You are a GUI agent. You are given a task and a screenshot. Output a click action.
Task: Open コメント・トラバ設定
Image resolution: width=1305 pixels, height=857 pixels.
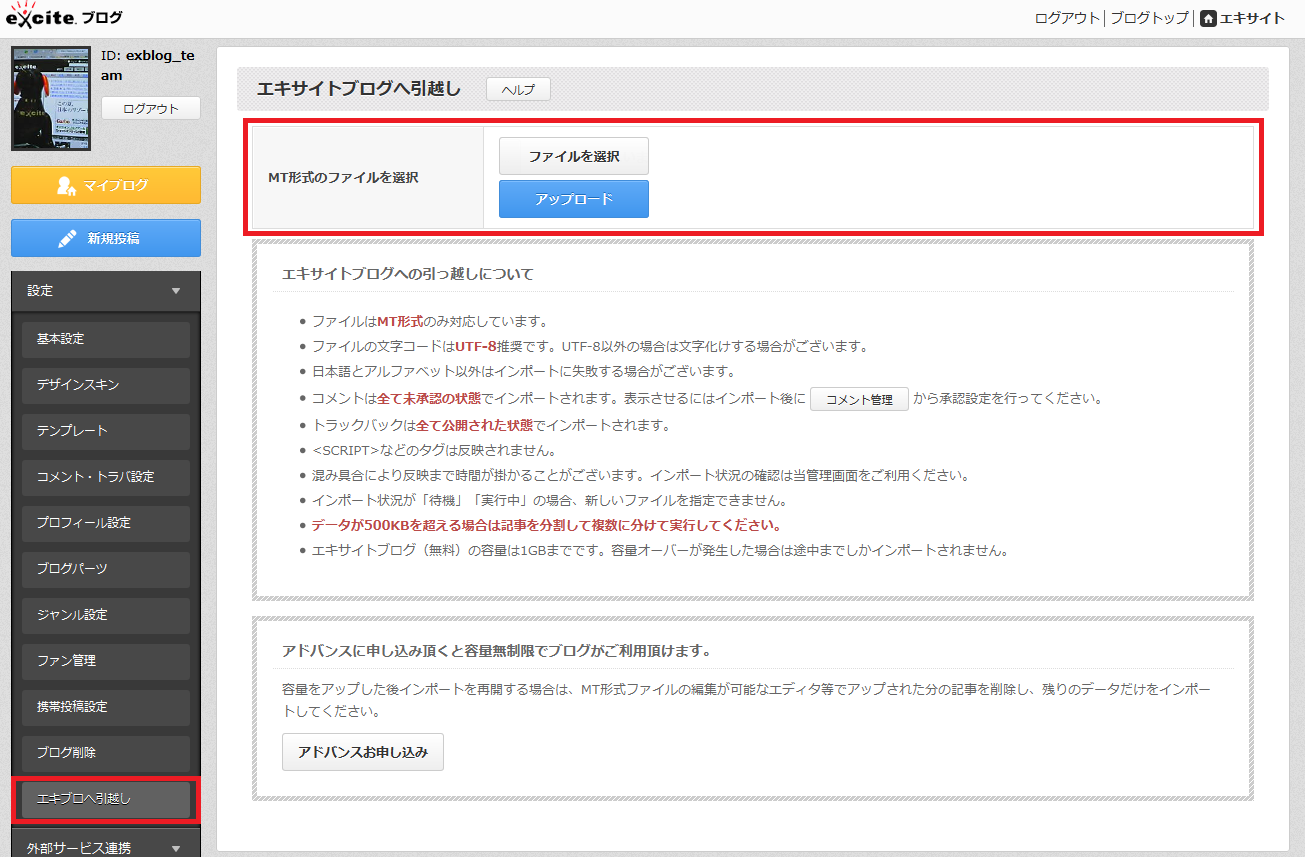pos(106,477)
